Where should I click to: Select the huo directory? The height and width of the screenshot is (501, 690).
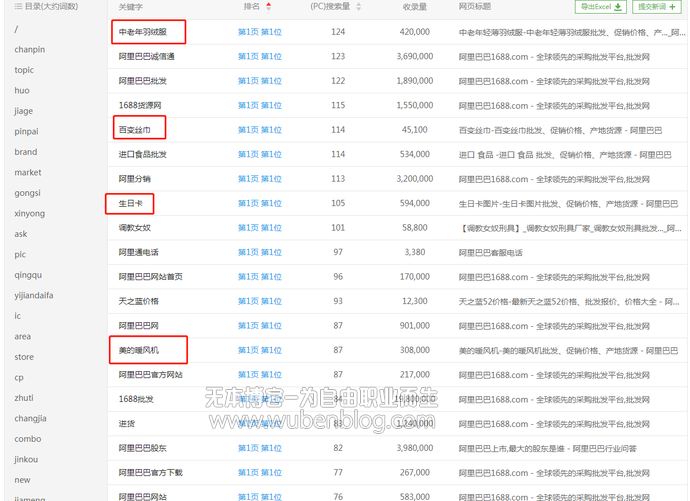coord(22,91)
